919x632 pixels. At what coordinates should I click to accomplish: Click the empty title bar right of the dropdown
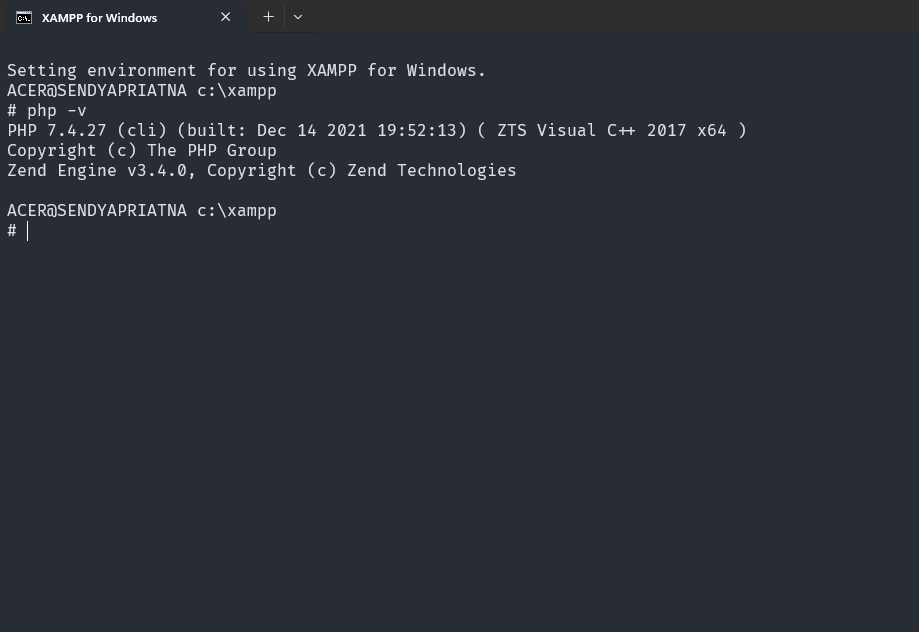(600, 17)
